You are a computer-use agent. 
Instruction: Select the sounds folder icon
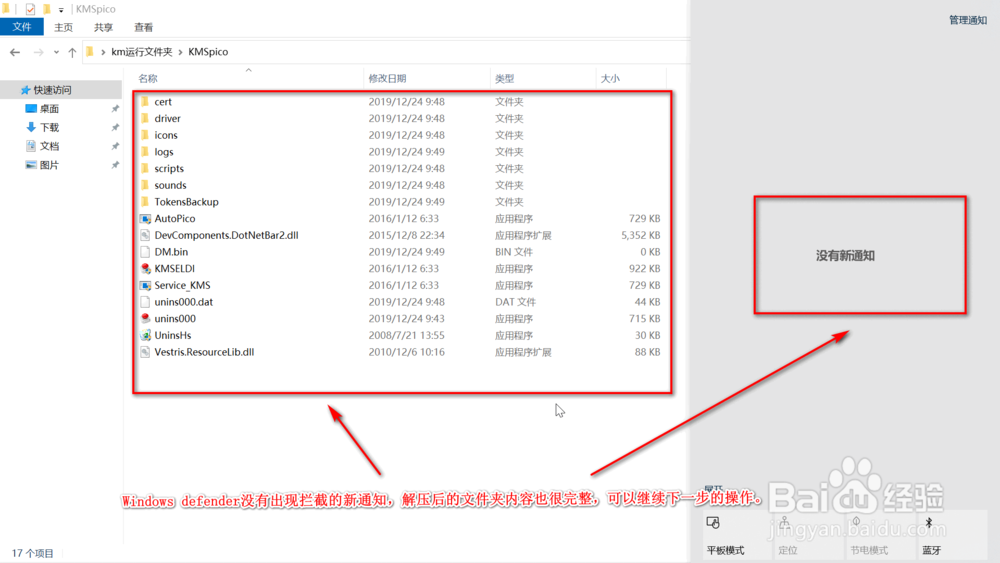(145, 185)
